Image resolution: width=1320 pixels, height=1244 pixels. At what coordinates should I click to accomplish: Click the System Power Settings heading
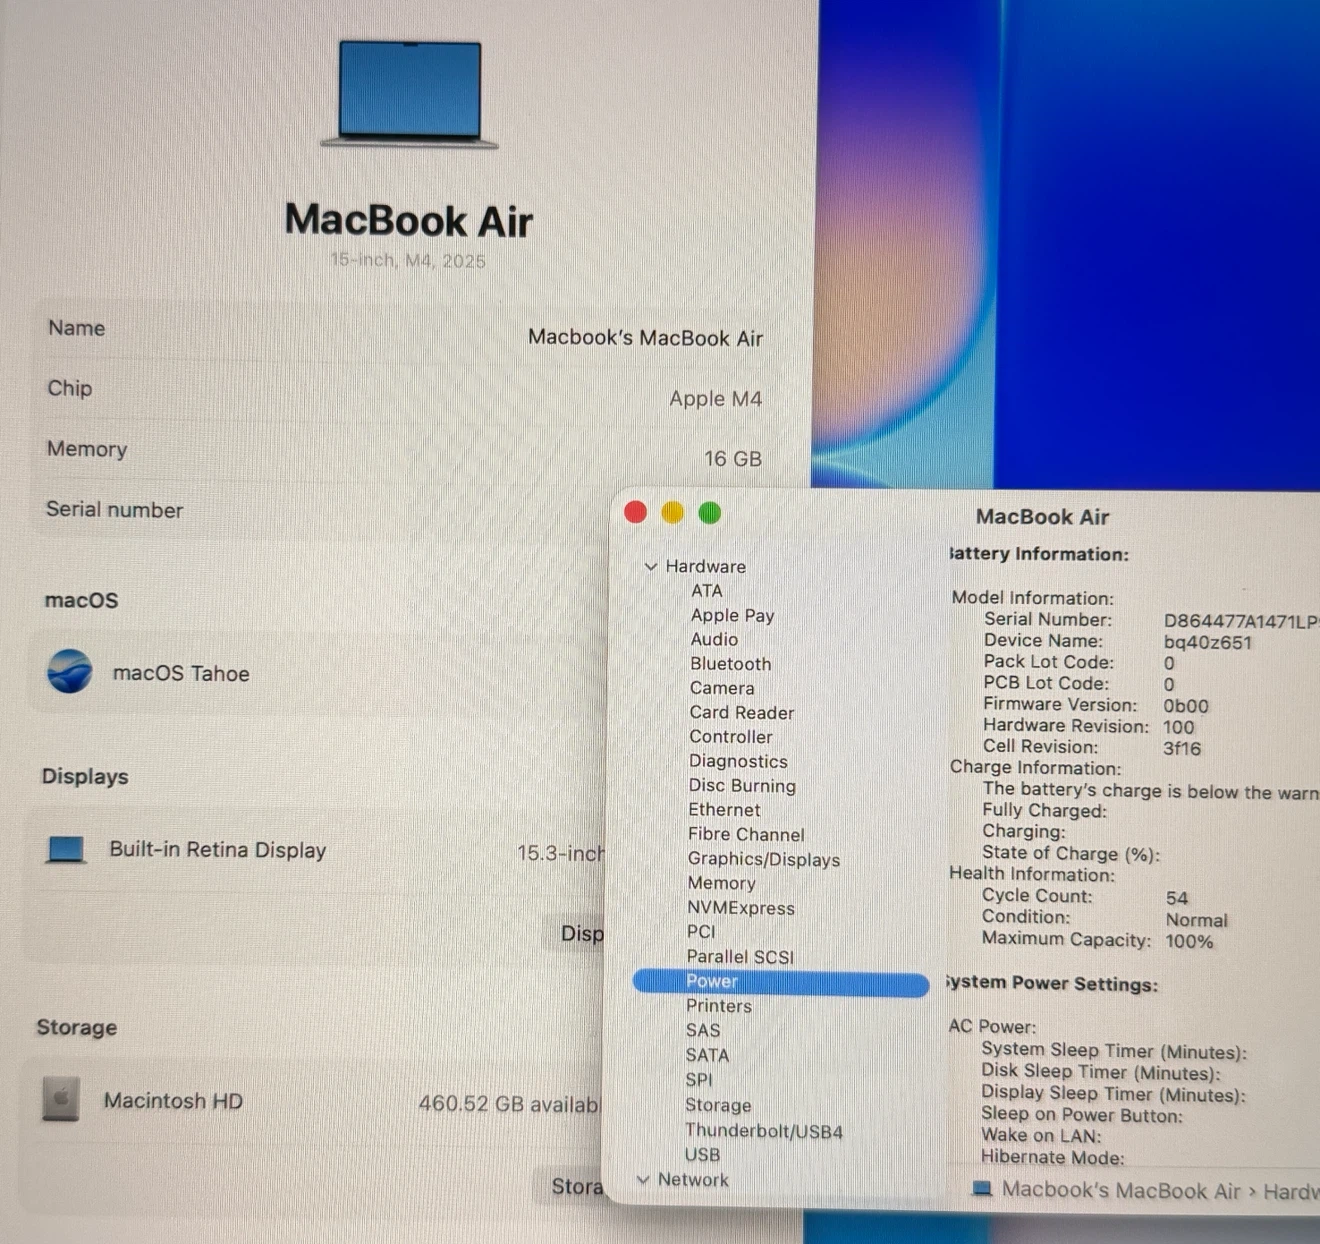tap(1051, 983)
